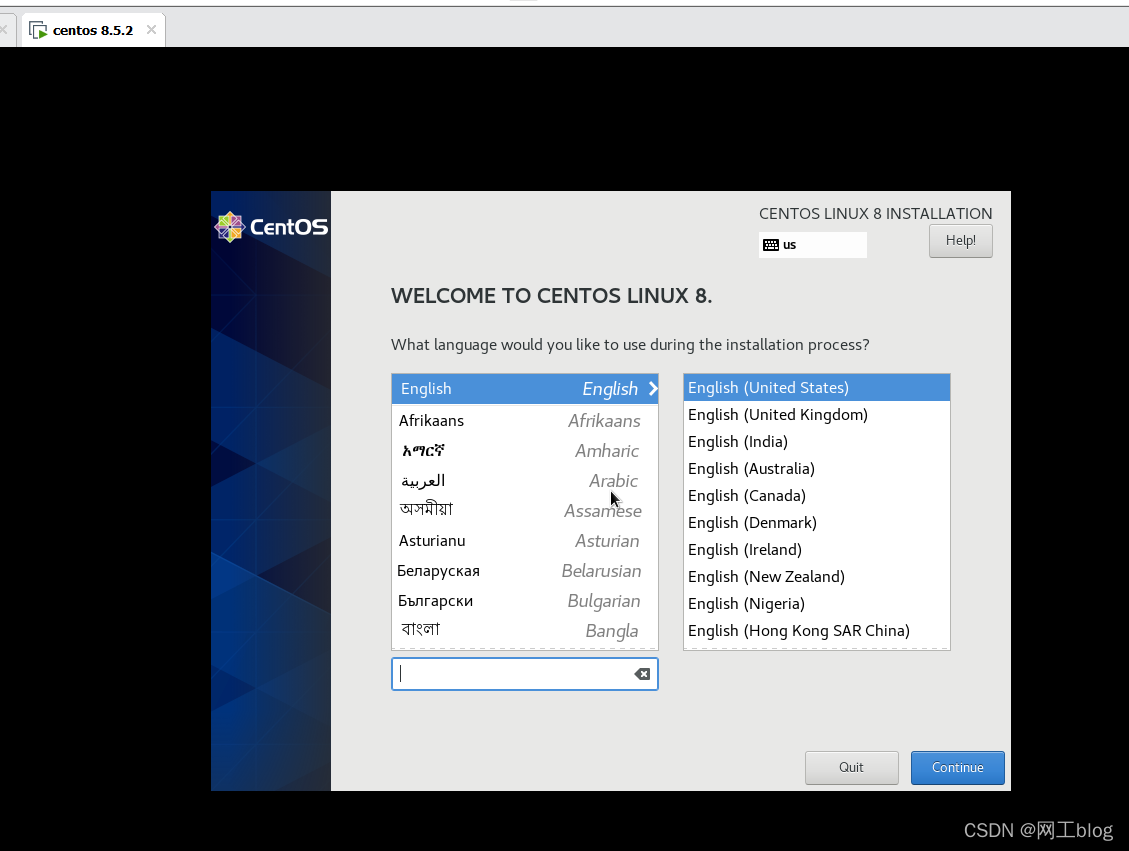Choose English (New Zealand) locale

817,577
